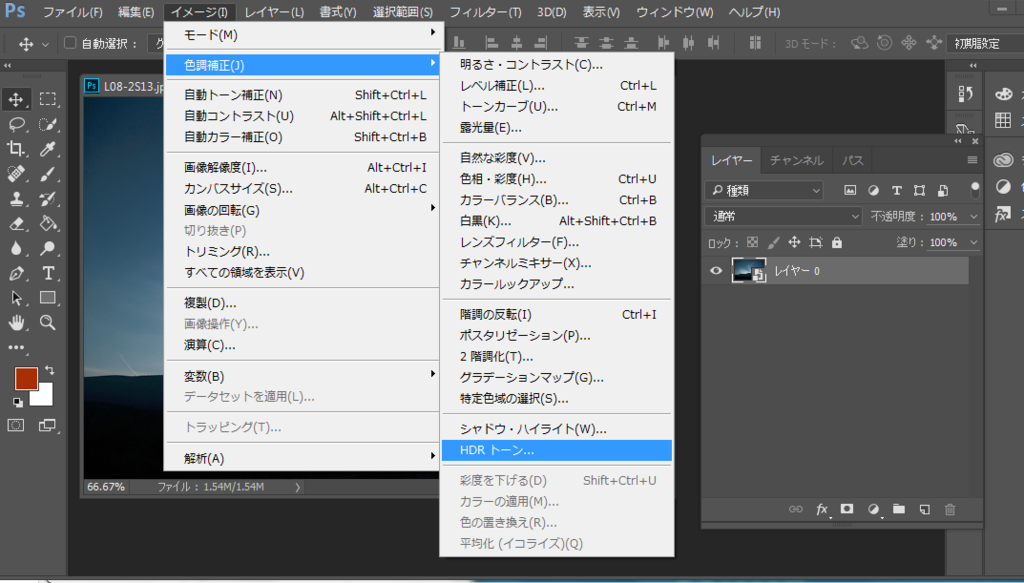Choose 自動トーン補正(N) command
Viewport: 1024px width, 583px height.
pyautogui.click(x=303, y=95)
